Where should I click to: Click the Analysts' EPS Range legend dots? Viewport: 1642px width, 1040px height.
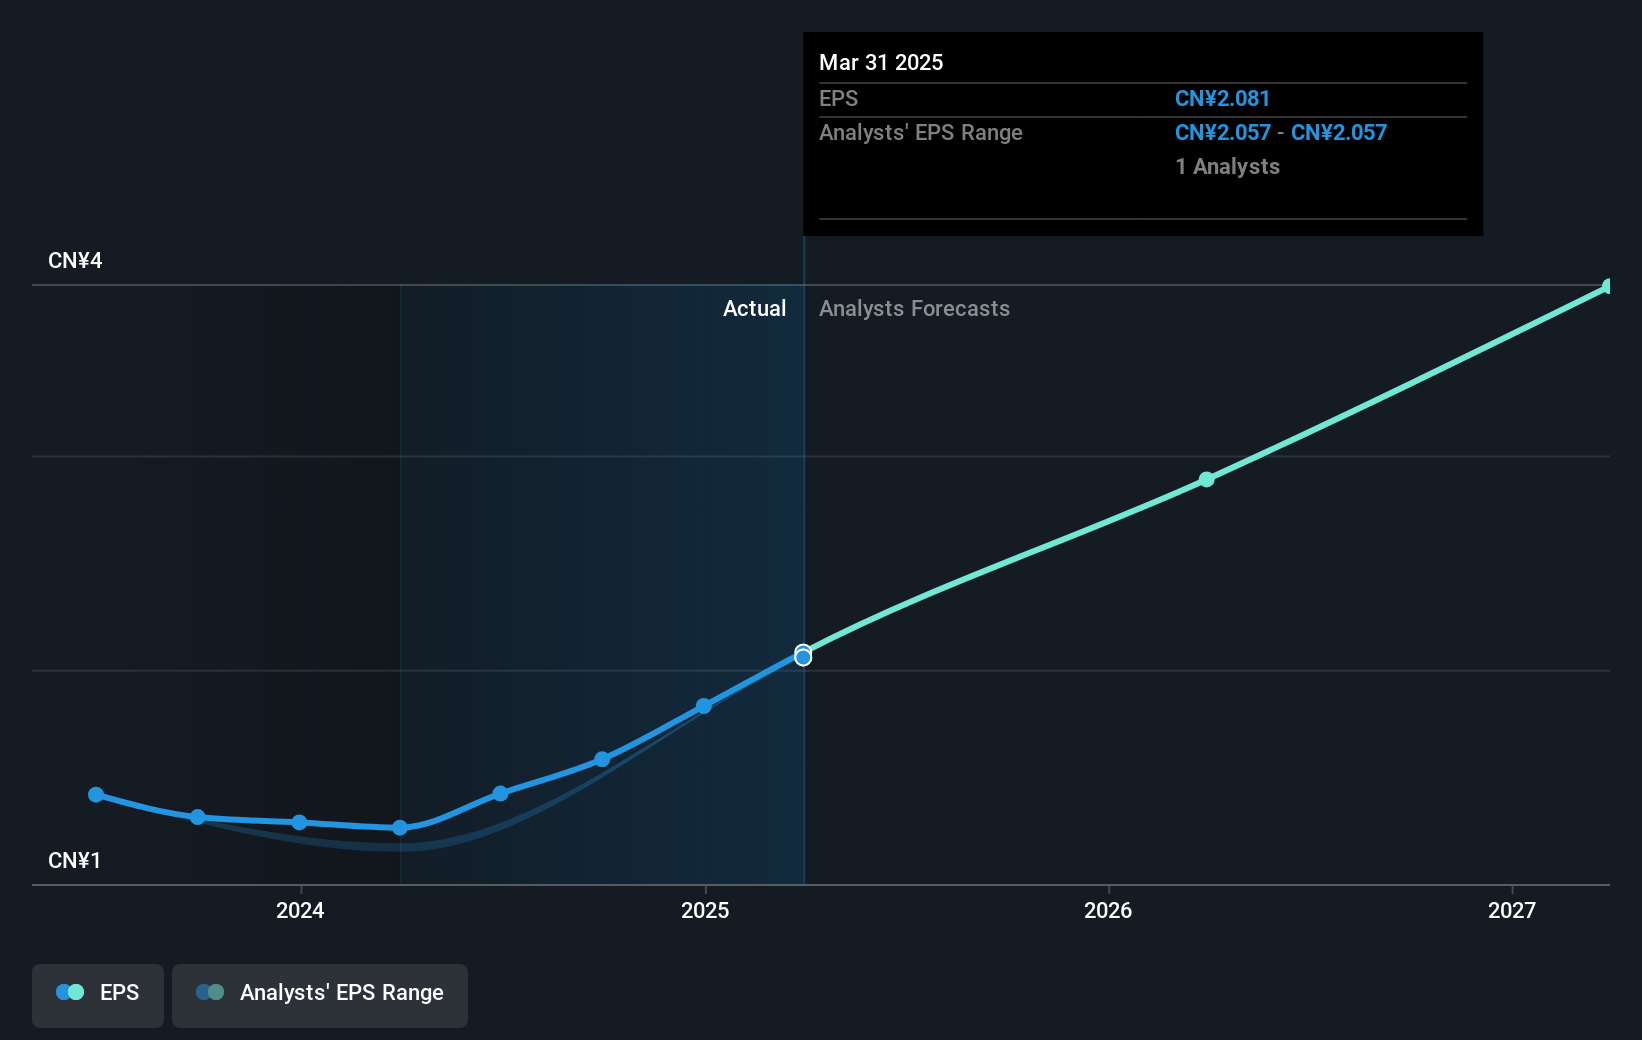point(210,992)
